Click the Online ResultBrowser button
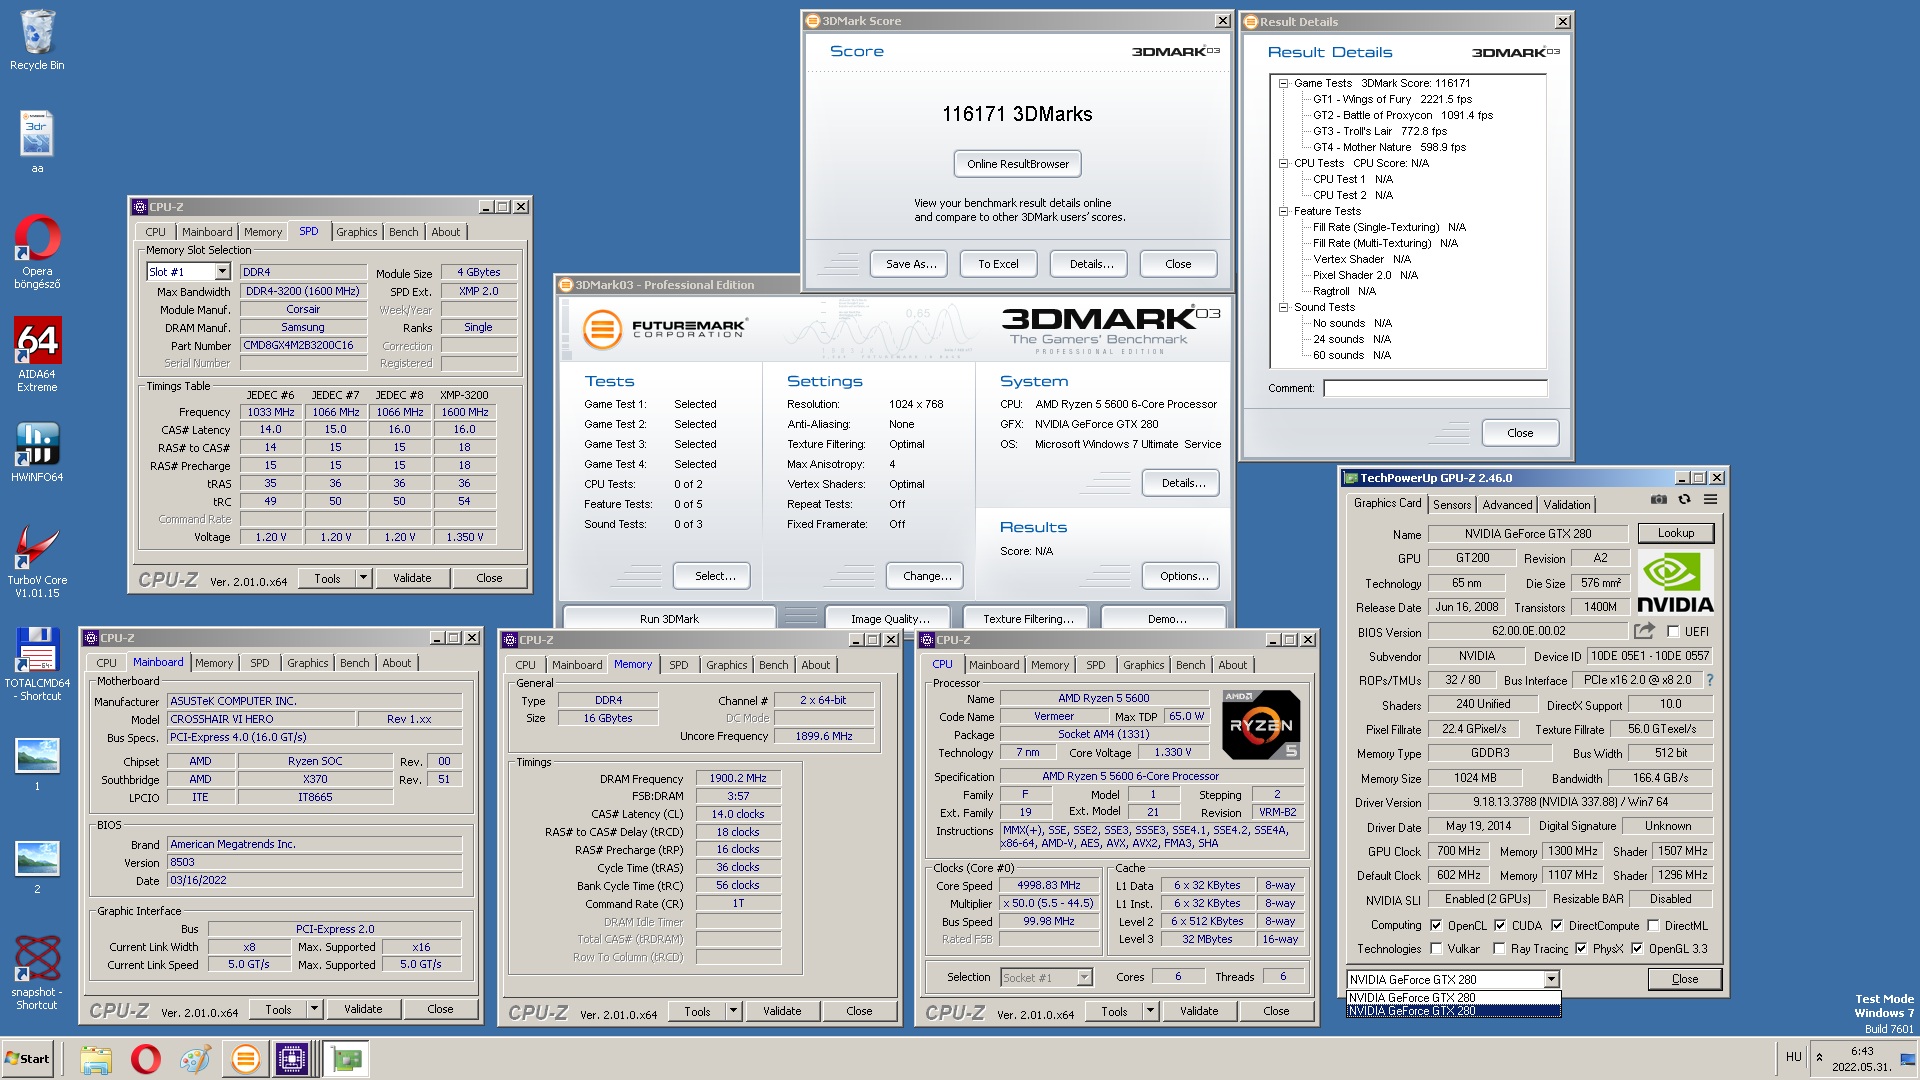 1017,164
